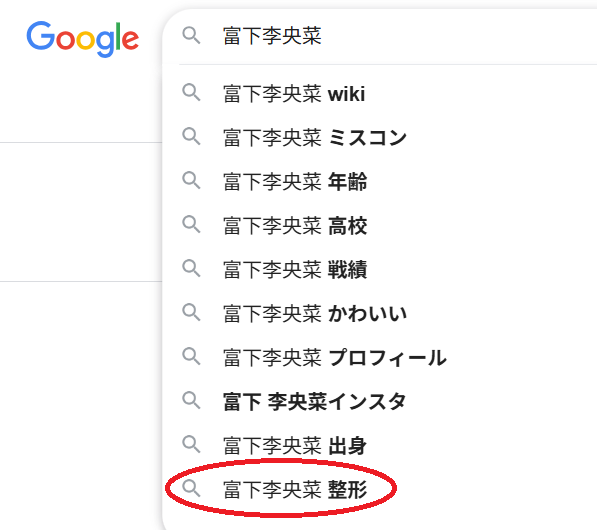
Task: Select the 富下李央菜 wiki suggestion
Action: click(381, 94)
